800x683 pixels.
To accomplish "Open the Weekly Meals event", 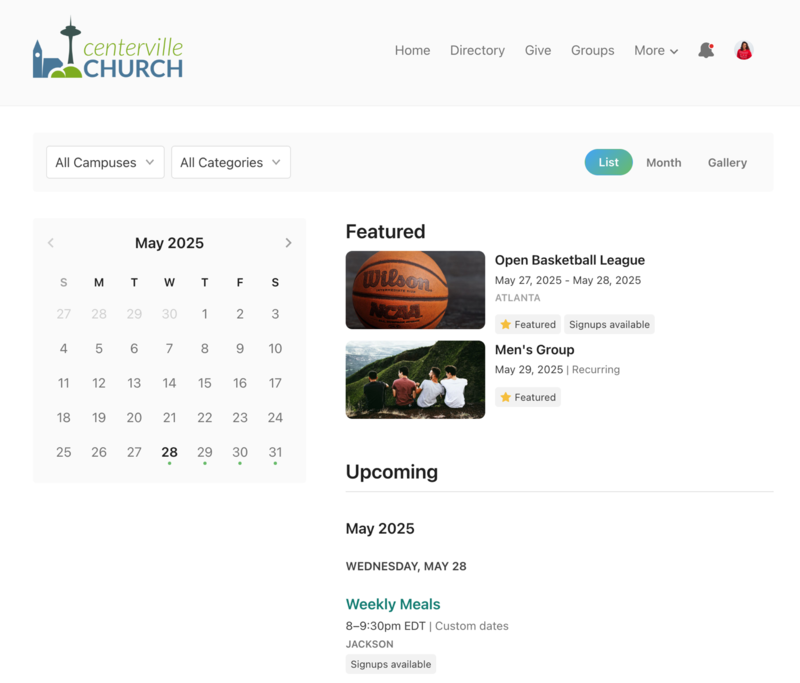I will pos(392,604).
